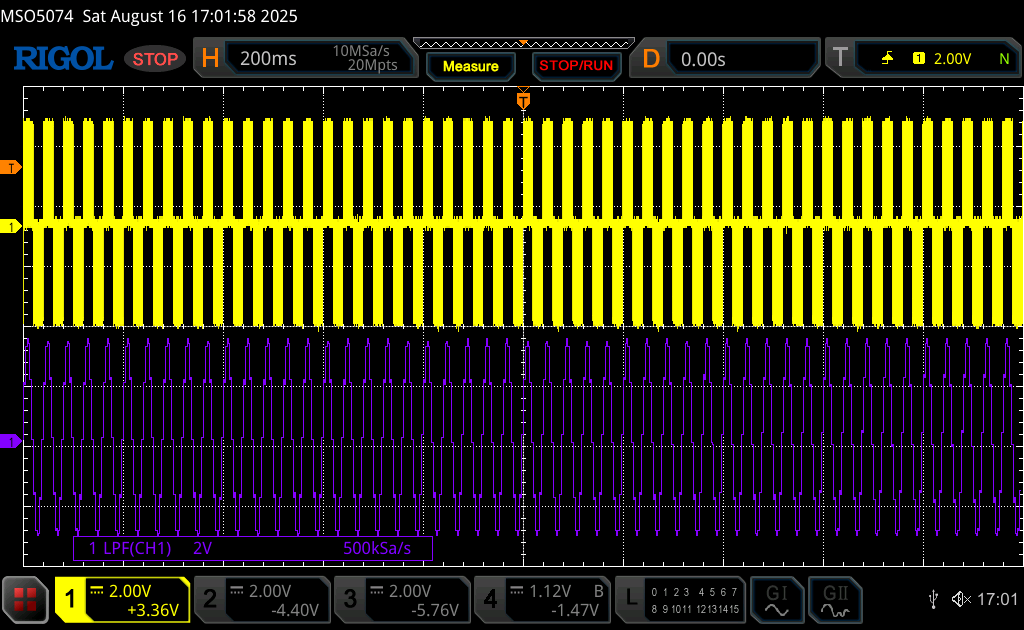Click the STOP/RUN button
Viewport: 1024px width, 630px height.
coord(576,66)
